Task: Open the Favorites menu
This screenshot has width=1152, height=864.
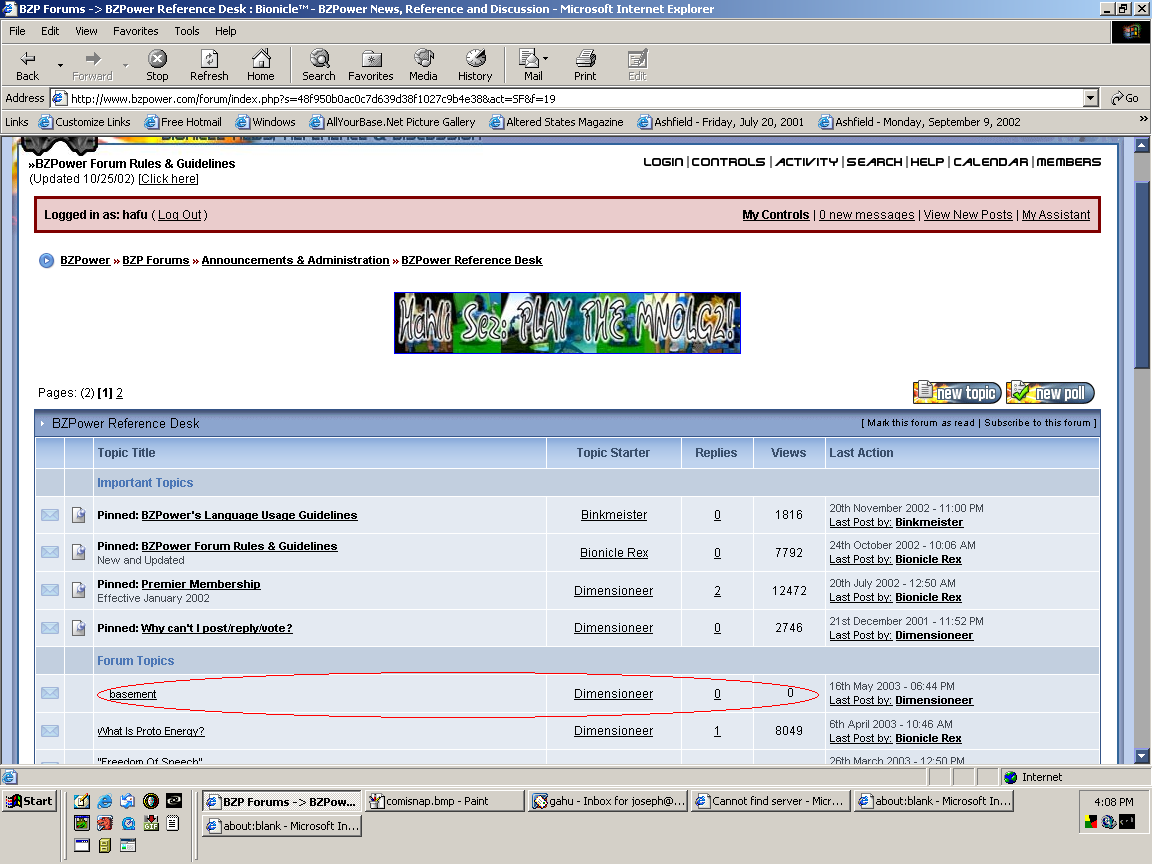Action: pos(135,31)
